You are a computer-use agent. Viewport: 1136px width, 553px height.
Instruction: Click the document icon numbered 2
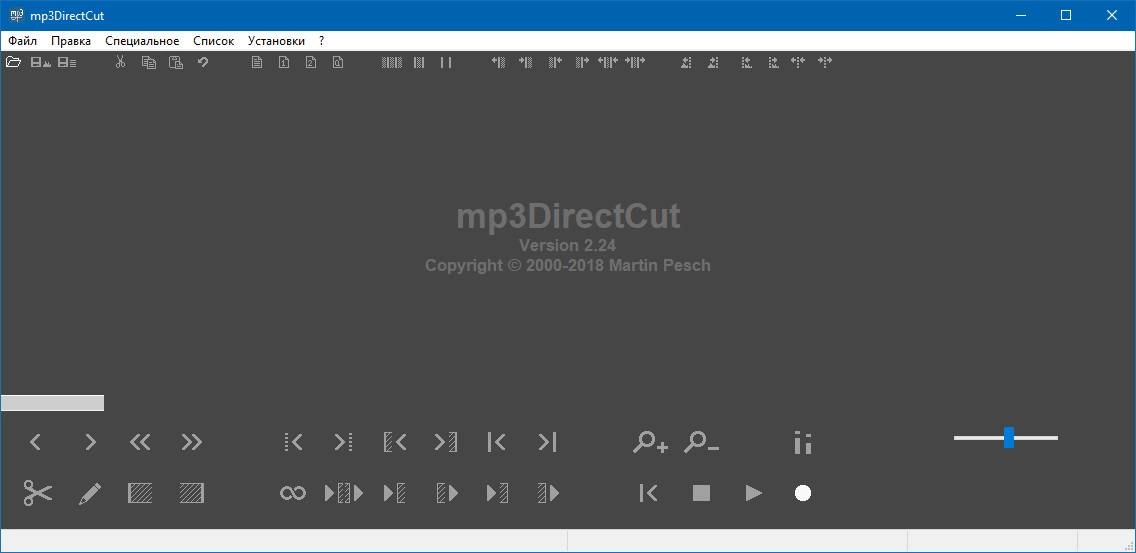[311, 62]
